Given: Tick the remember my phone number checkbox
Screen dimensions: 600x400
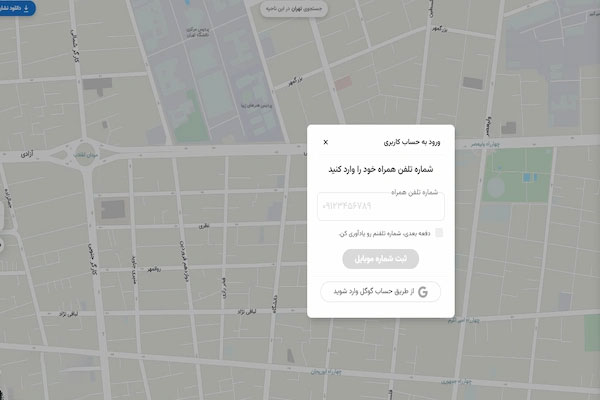Looking at the screenshot, I should pos(439,233).
